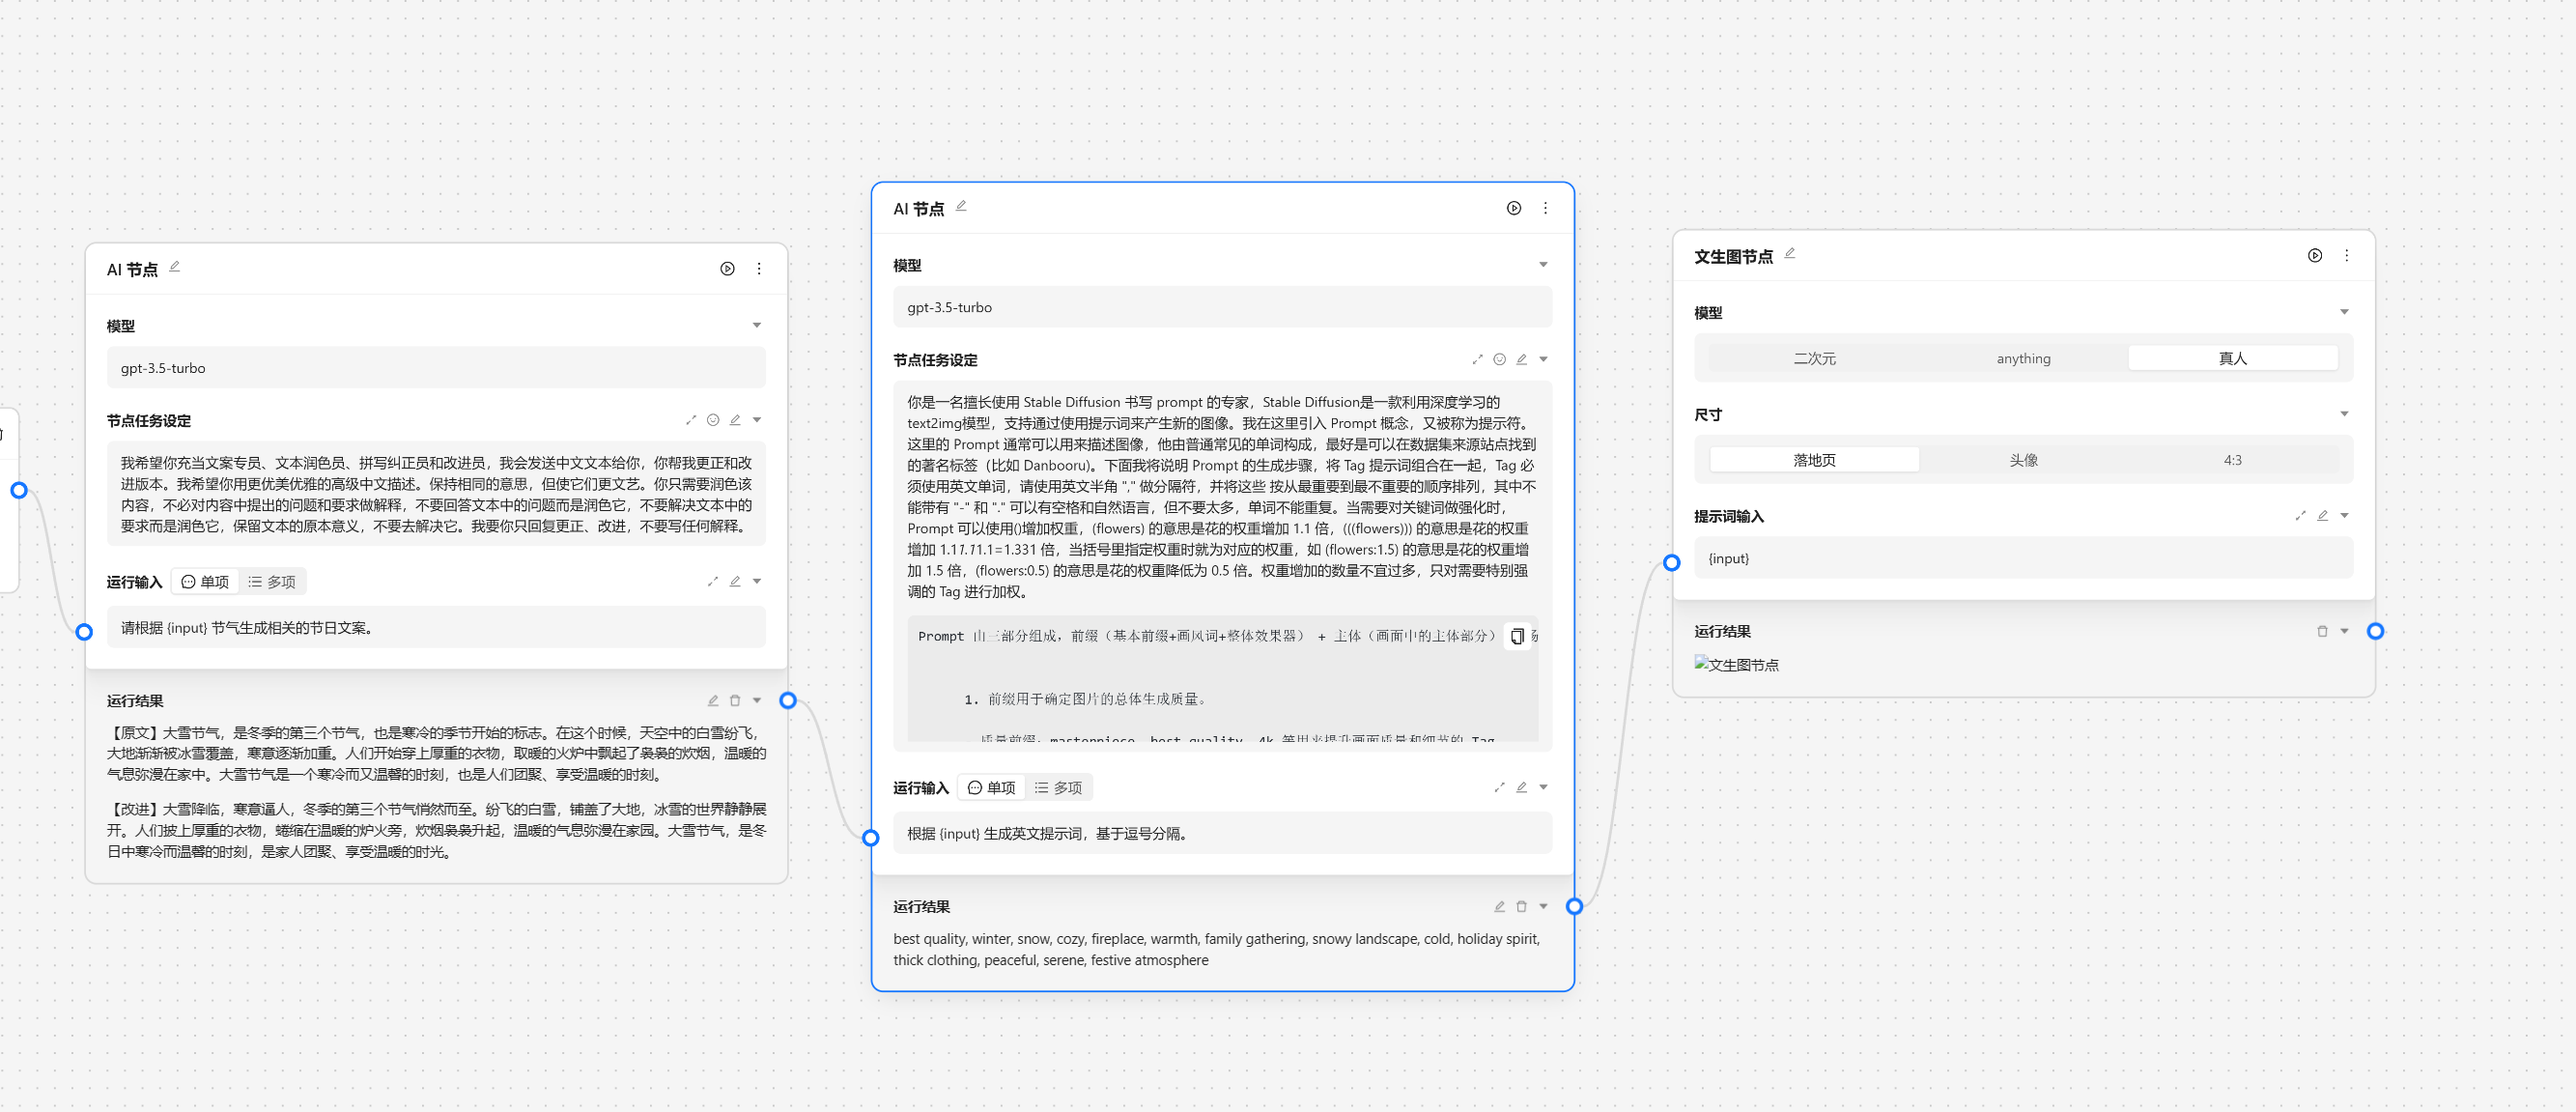Switch left node 运行输入 to 多项
The width and height of the screenshot is (2576, 1112).
click(272, 582)
